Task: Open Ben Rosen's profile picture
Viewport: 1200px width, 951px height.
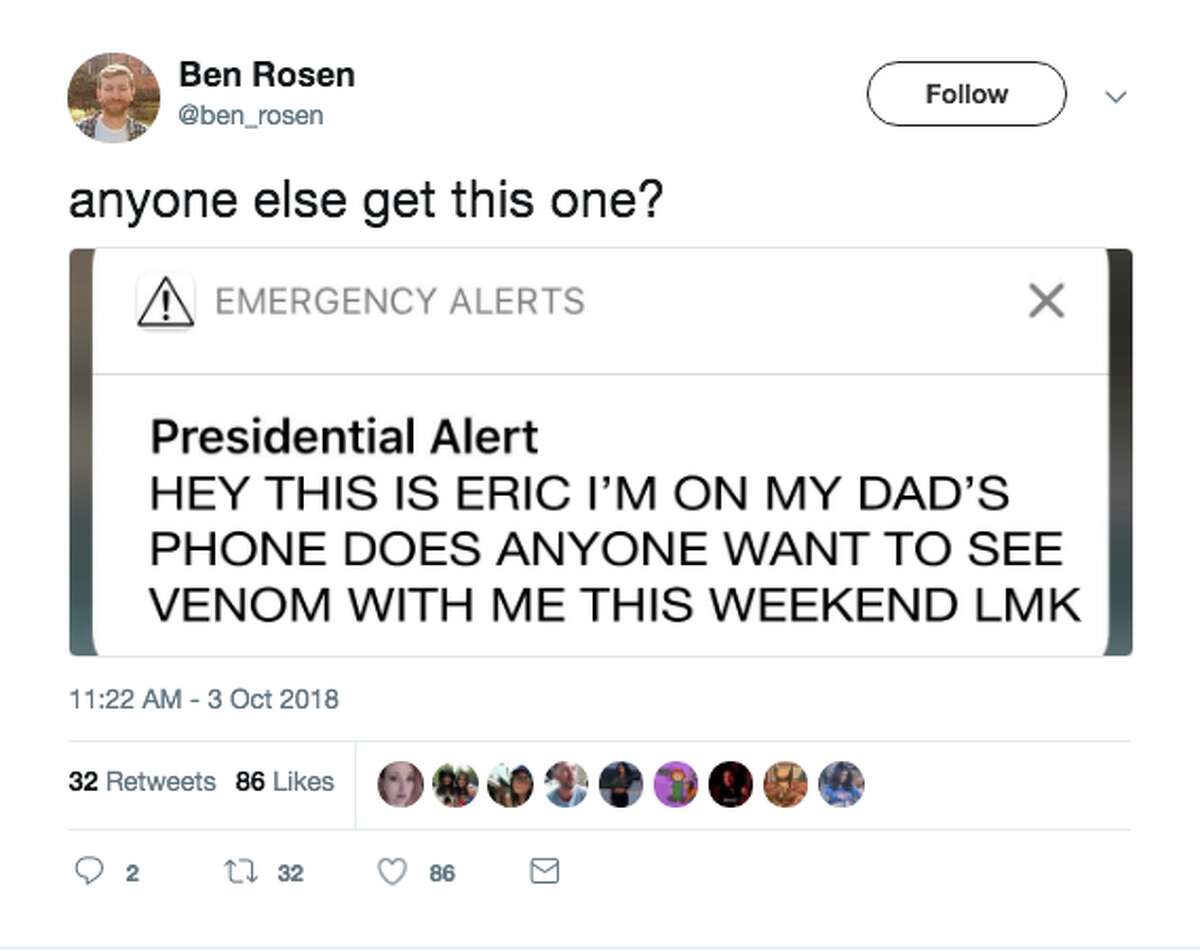Action: pyautogui.click(x=115, y=97)
